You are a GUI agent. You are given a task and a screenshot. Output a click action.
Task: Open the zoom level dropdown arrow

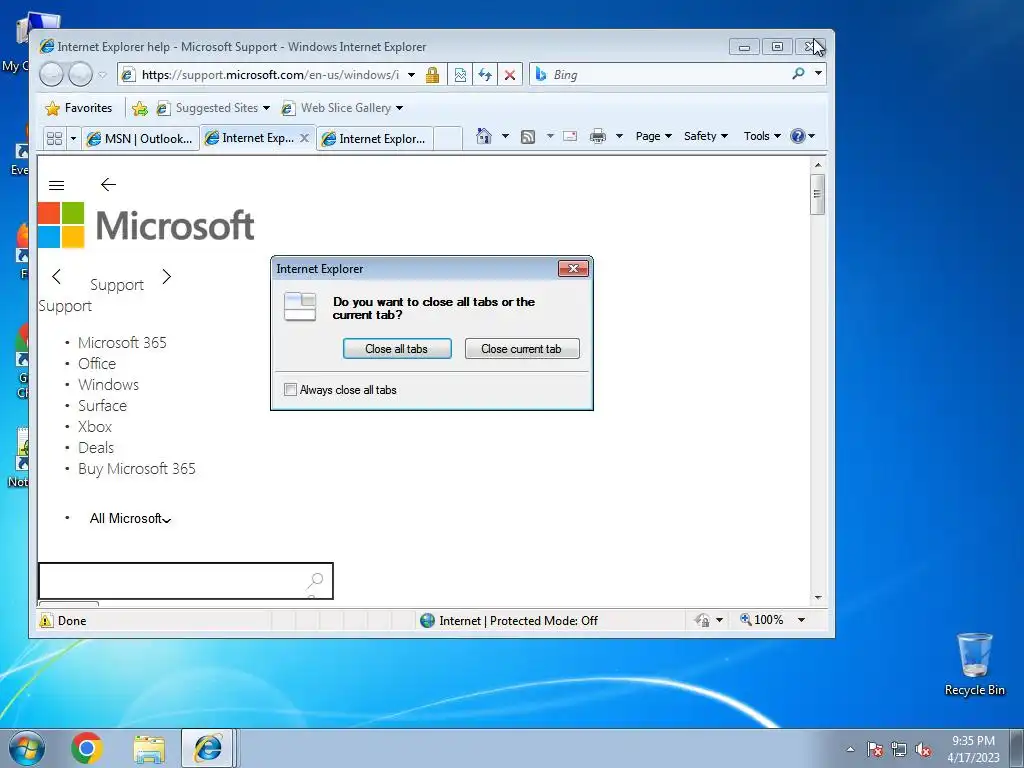801,620
